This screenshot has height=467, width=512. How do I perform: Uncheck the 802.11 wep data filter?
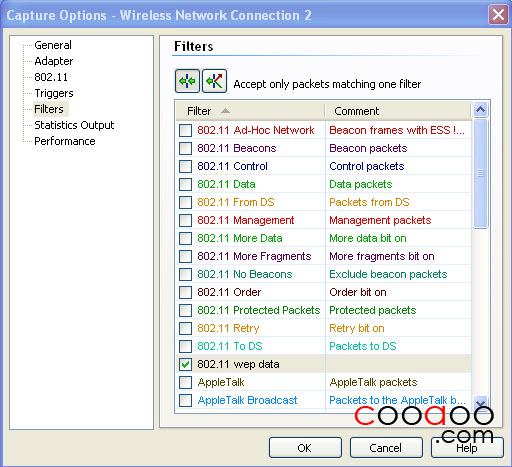coord(185,364)
